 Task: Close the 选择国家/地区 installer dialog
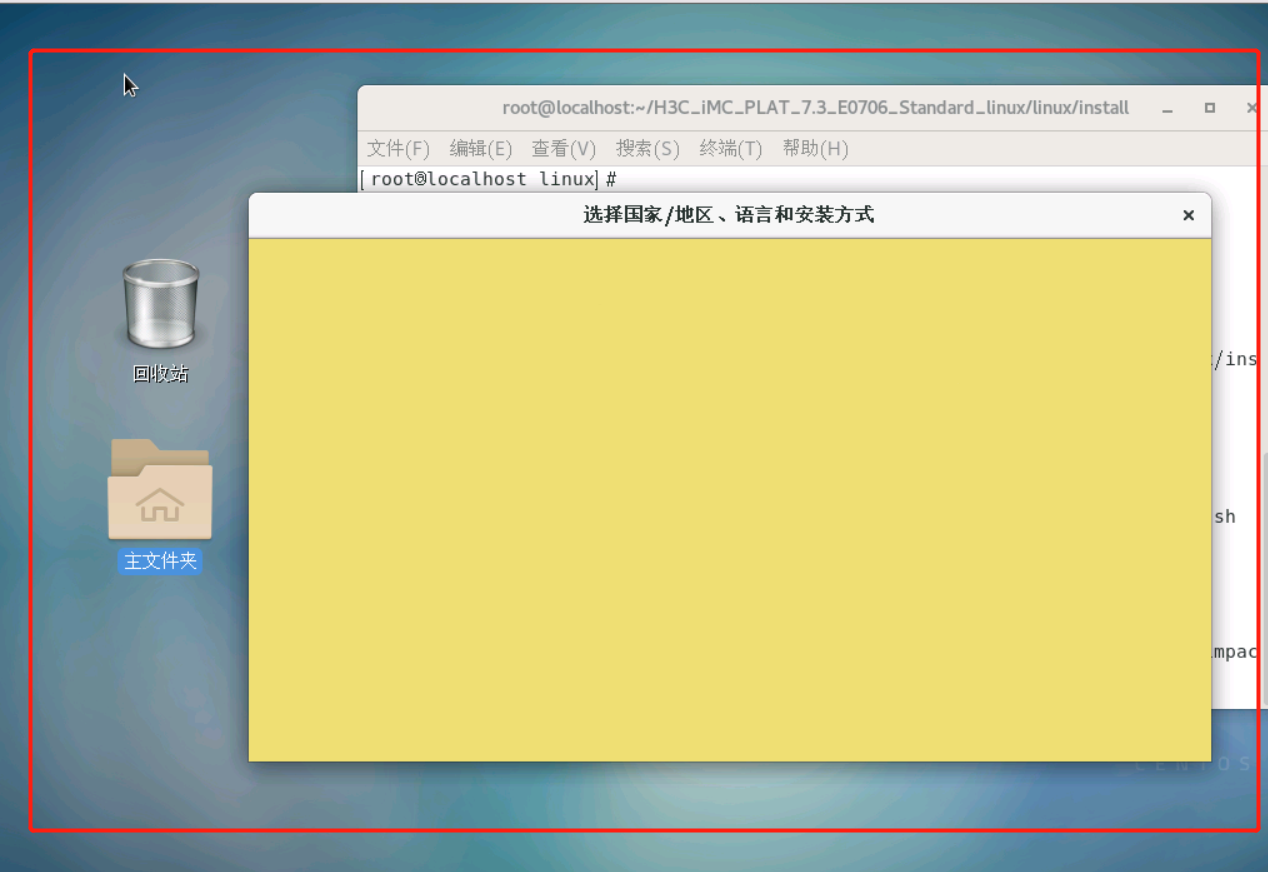click(1188, 215)
